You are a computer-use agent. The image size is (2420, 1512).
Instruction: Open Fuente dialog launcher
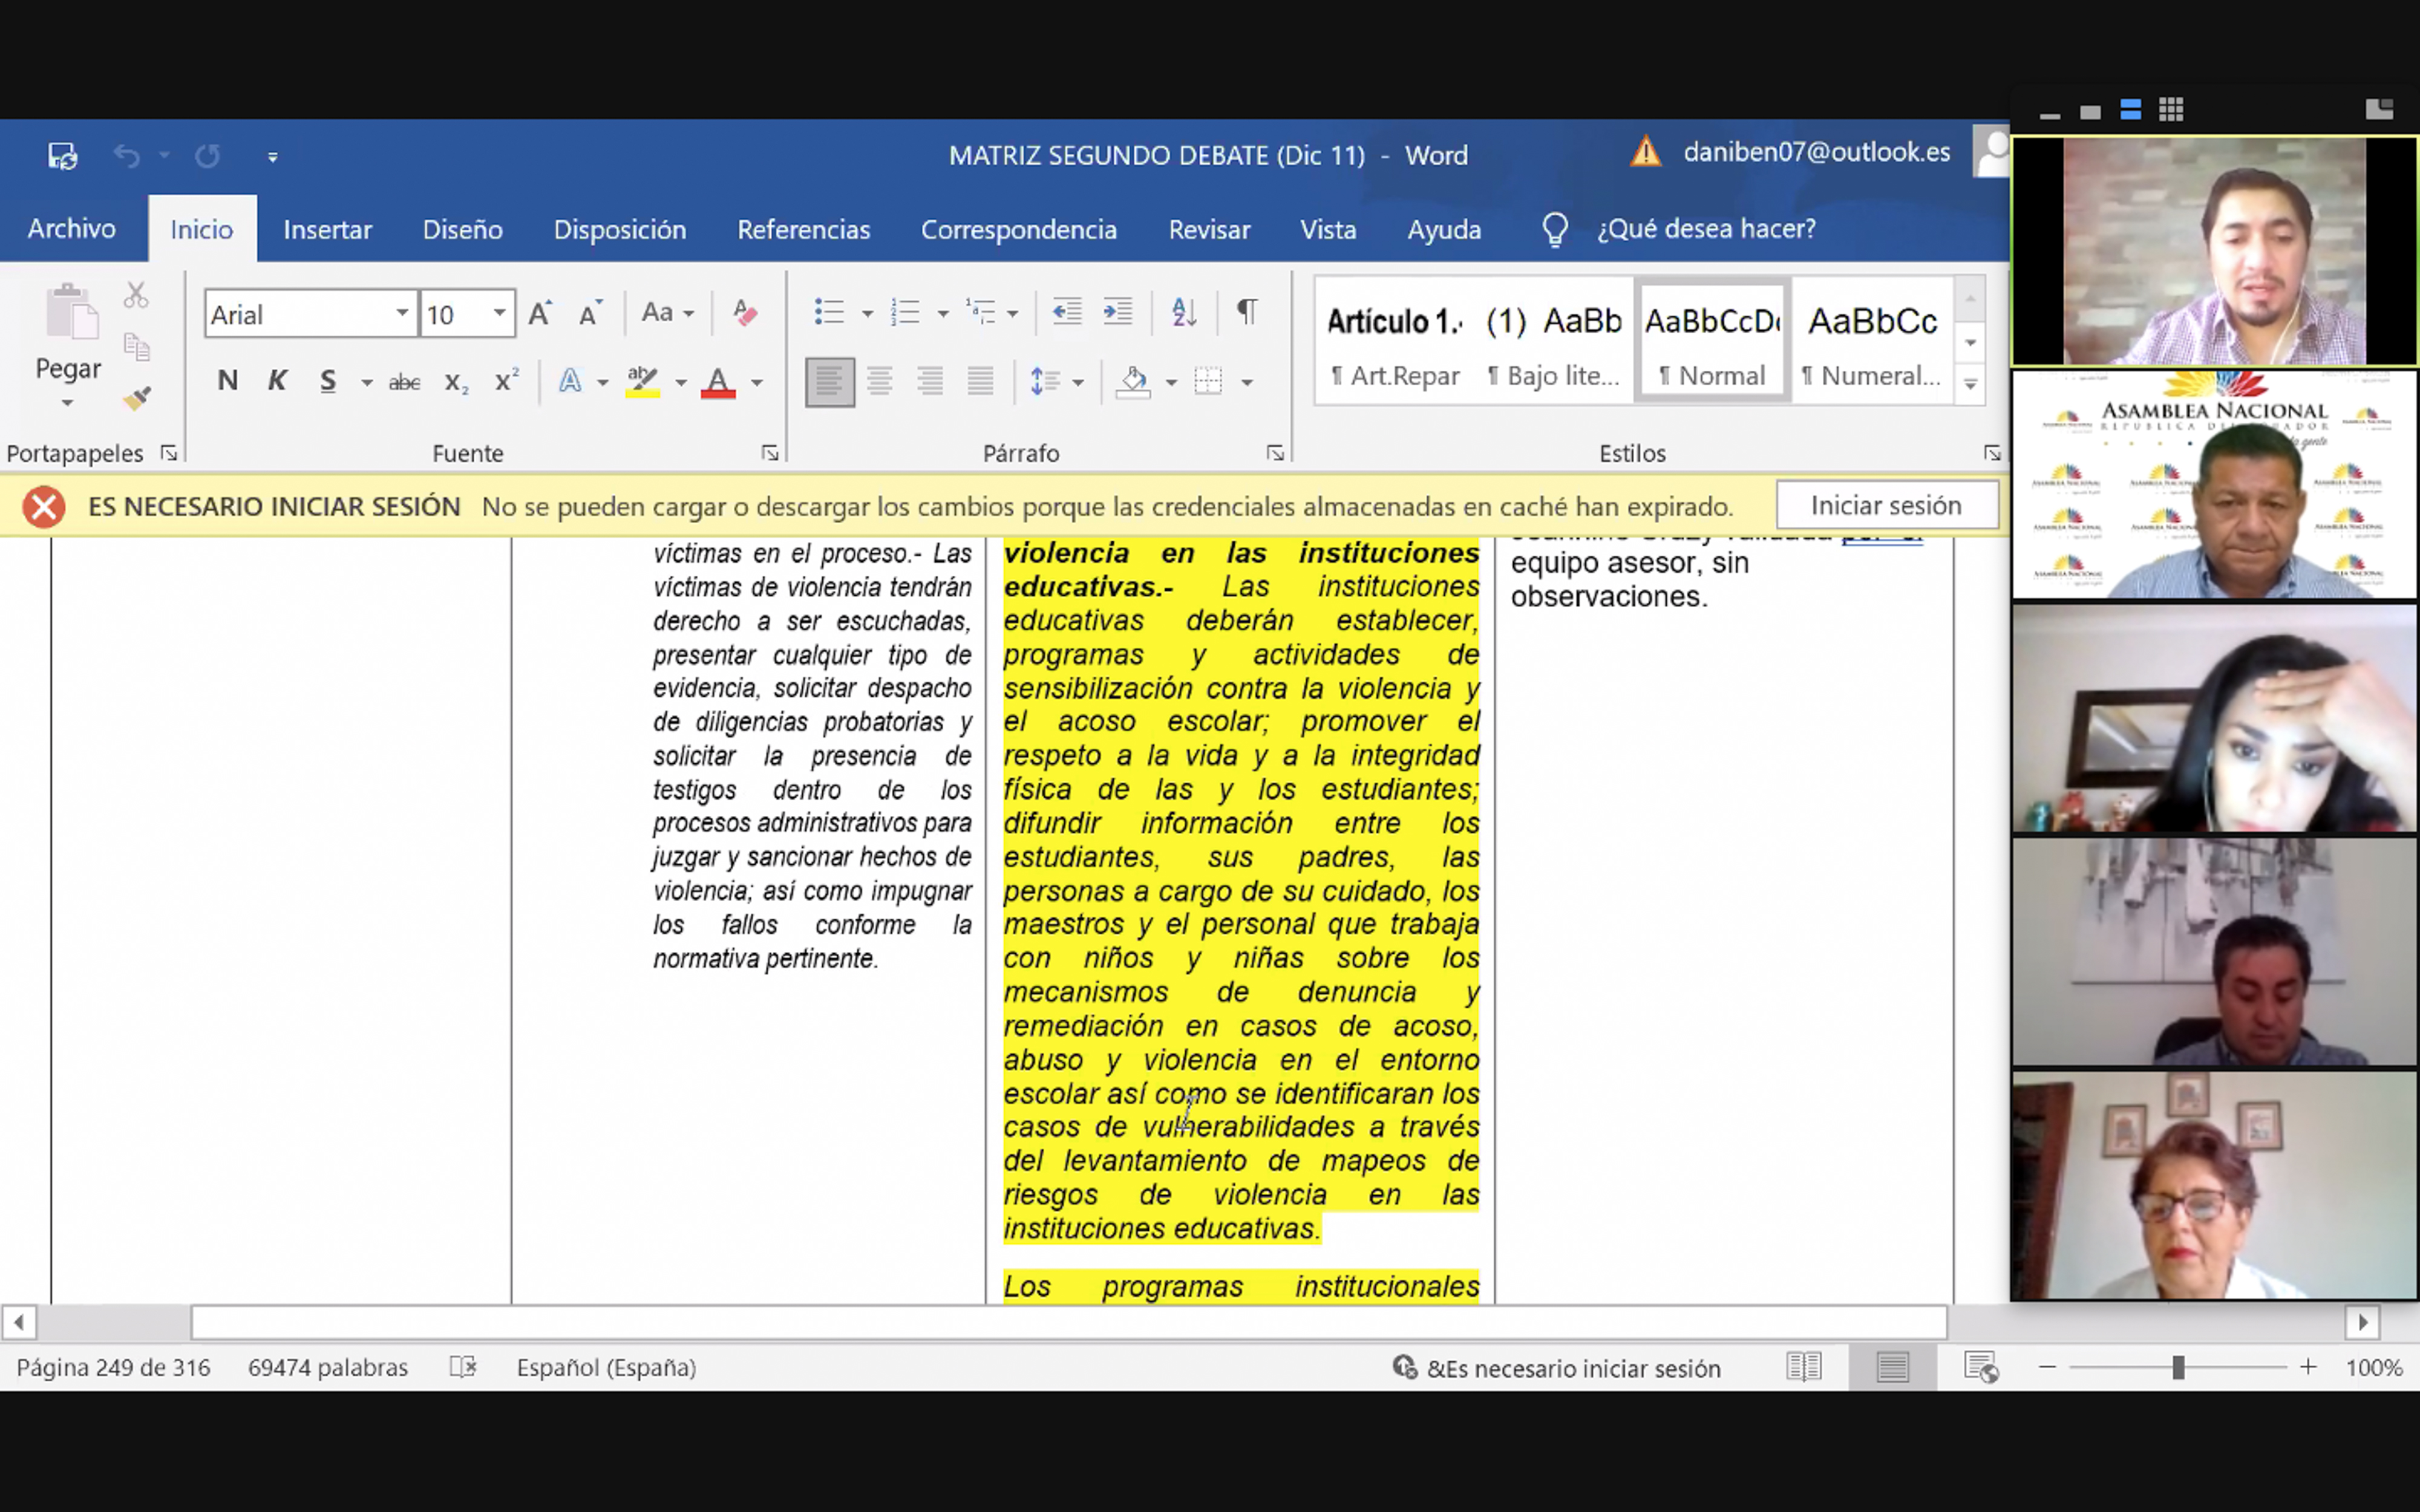[770, 453]
